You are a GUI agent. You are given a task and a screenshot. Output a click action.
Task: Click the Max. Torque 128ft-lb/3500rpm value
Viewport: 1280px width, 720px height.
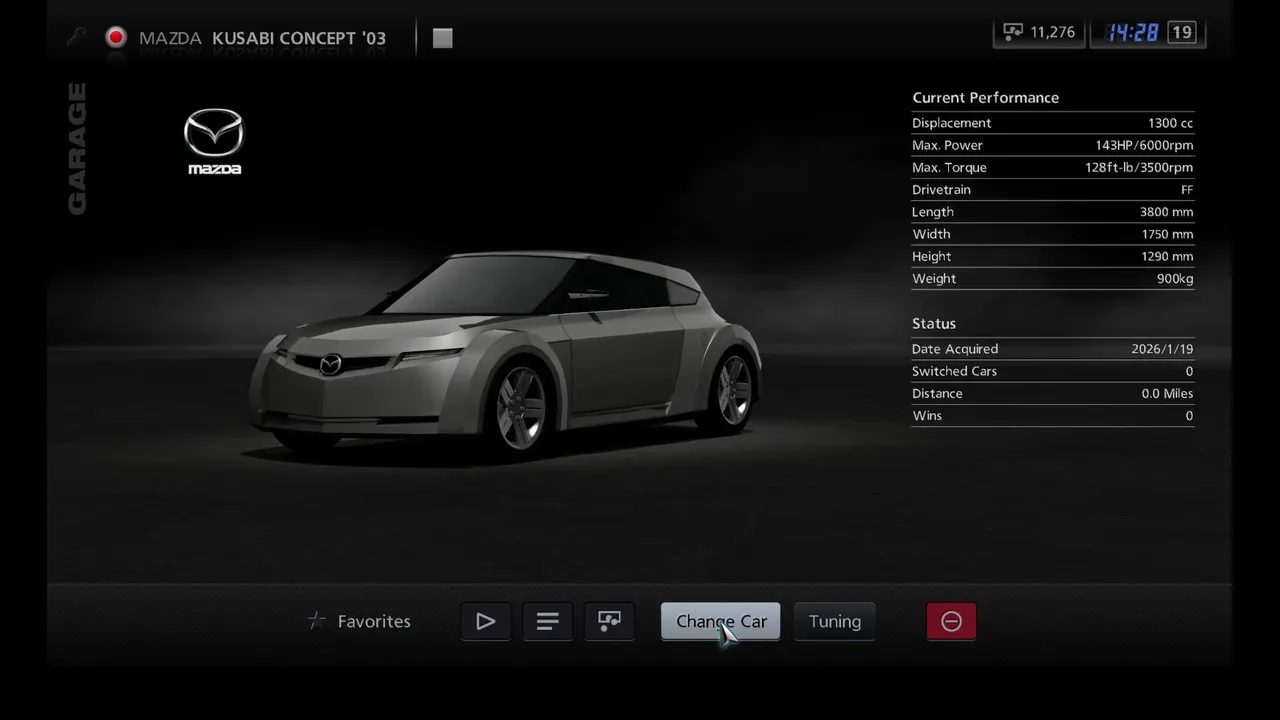1139,167
